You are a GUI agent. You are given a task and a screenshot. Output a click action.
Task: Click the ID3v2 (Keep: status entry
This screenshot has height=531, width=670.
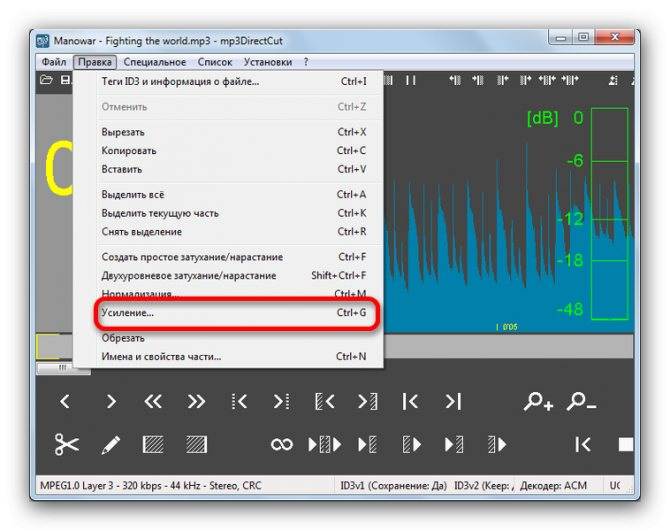(484, 486)
